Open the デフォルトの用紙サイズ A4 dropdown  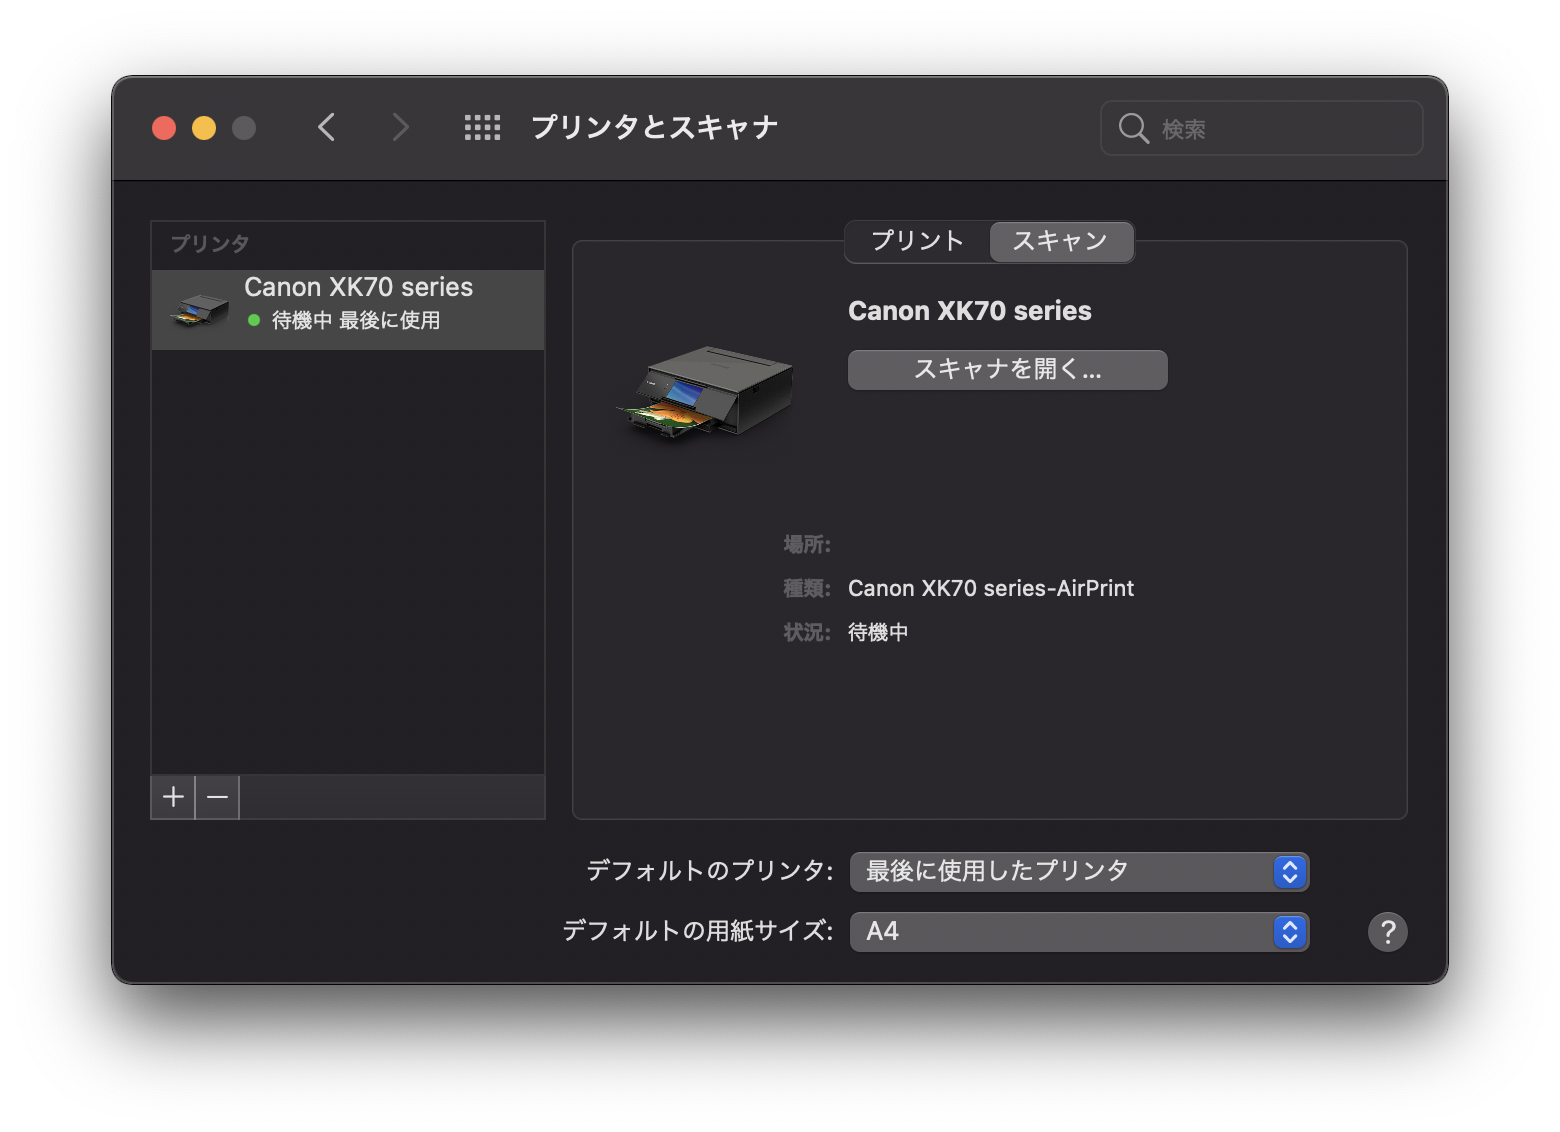1079,932
